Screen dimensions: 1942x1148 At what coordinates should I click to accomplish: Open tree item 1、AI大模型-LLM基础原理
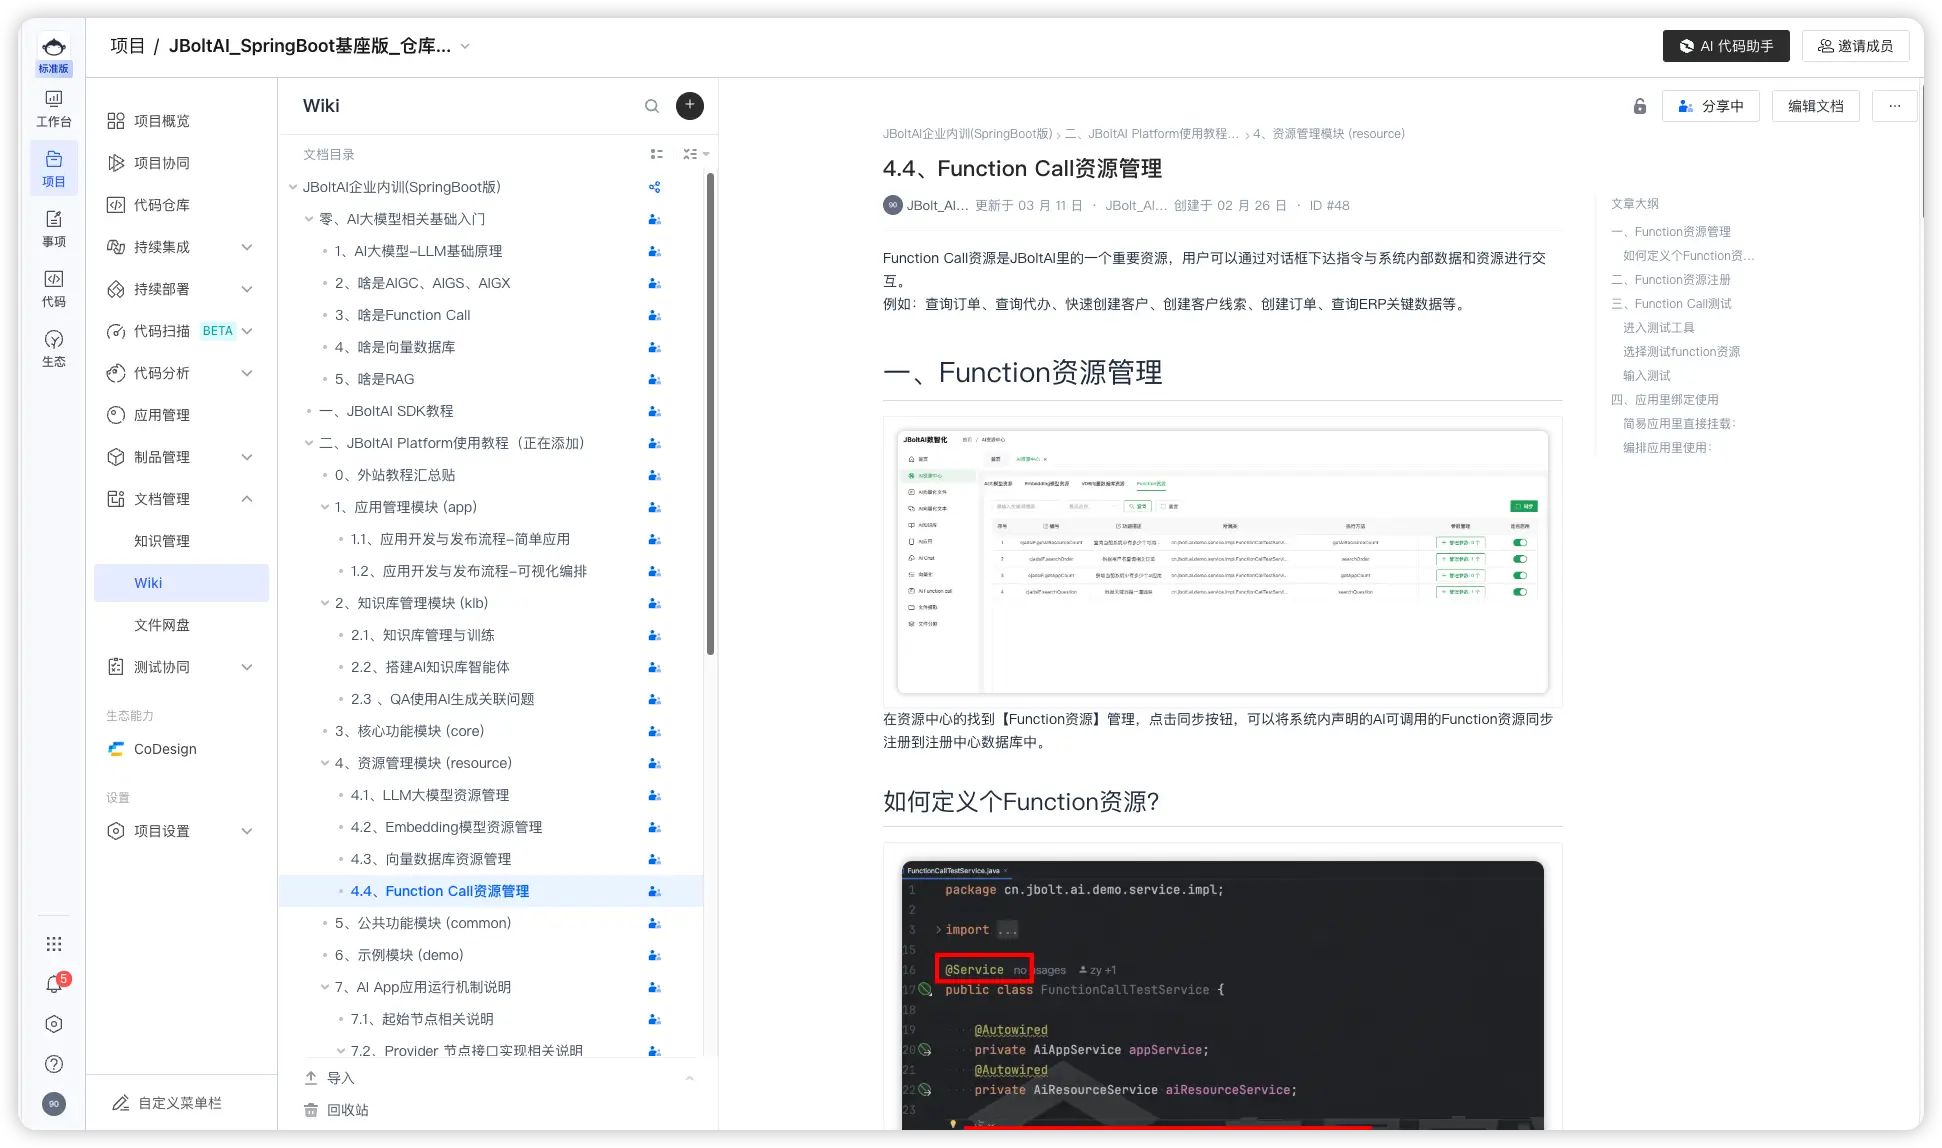pyautogui.click(x=418, y=251)
